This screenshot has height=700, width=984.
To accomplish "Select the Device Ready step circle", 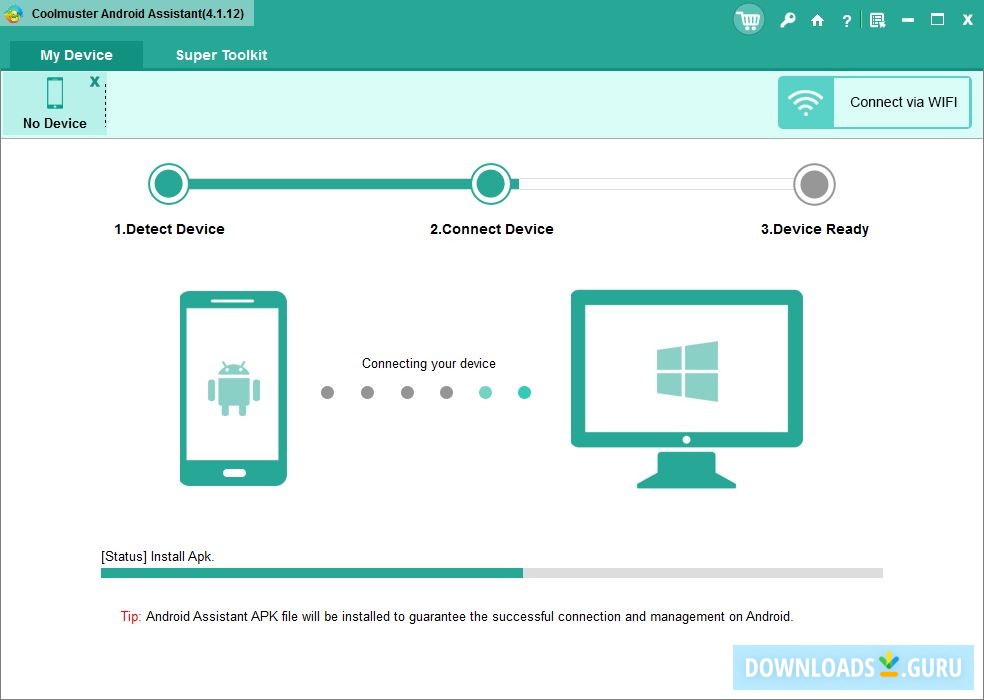I will [x=815, y=184].
